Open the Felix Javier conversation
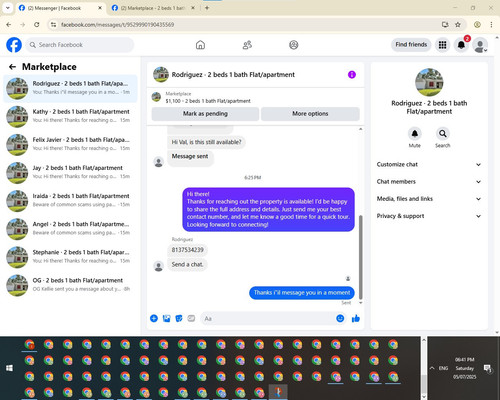The height and width of the screenshot is (400, 500). pos(70,144)
